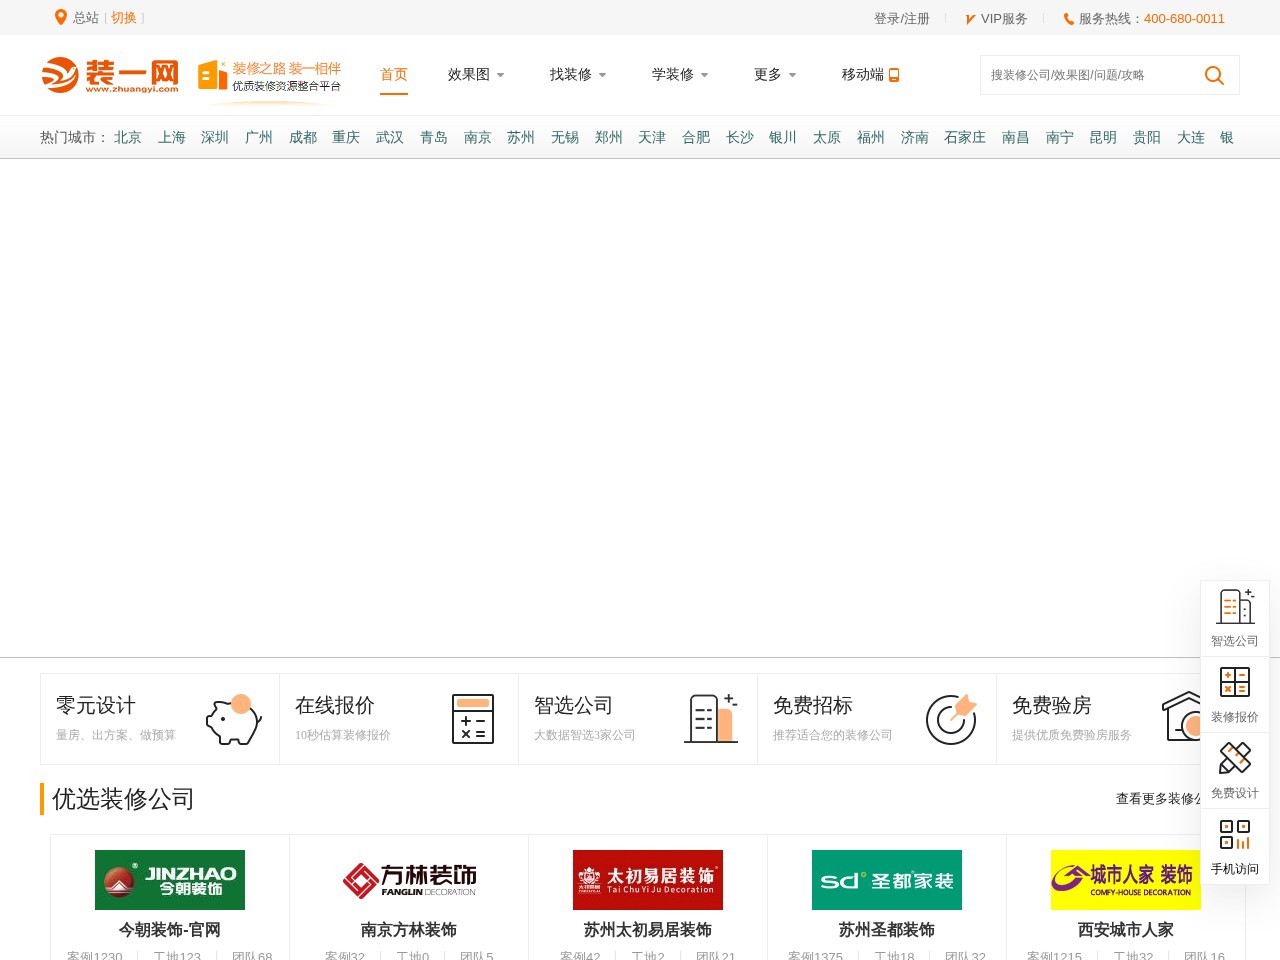Select hot city 武汉
The image size is (1280, 960).
tap(390, 138)
